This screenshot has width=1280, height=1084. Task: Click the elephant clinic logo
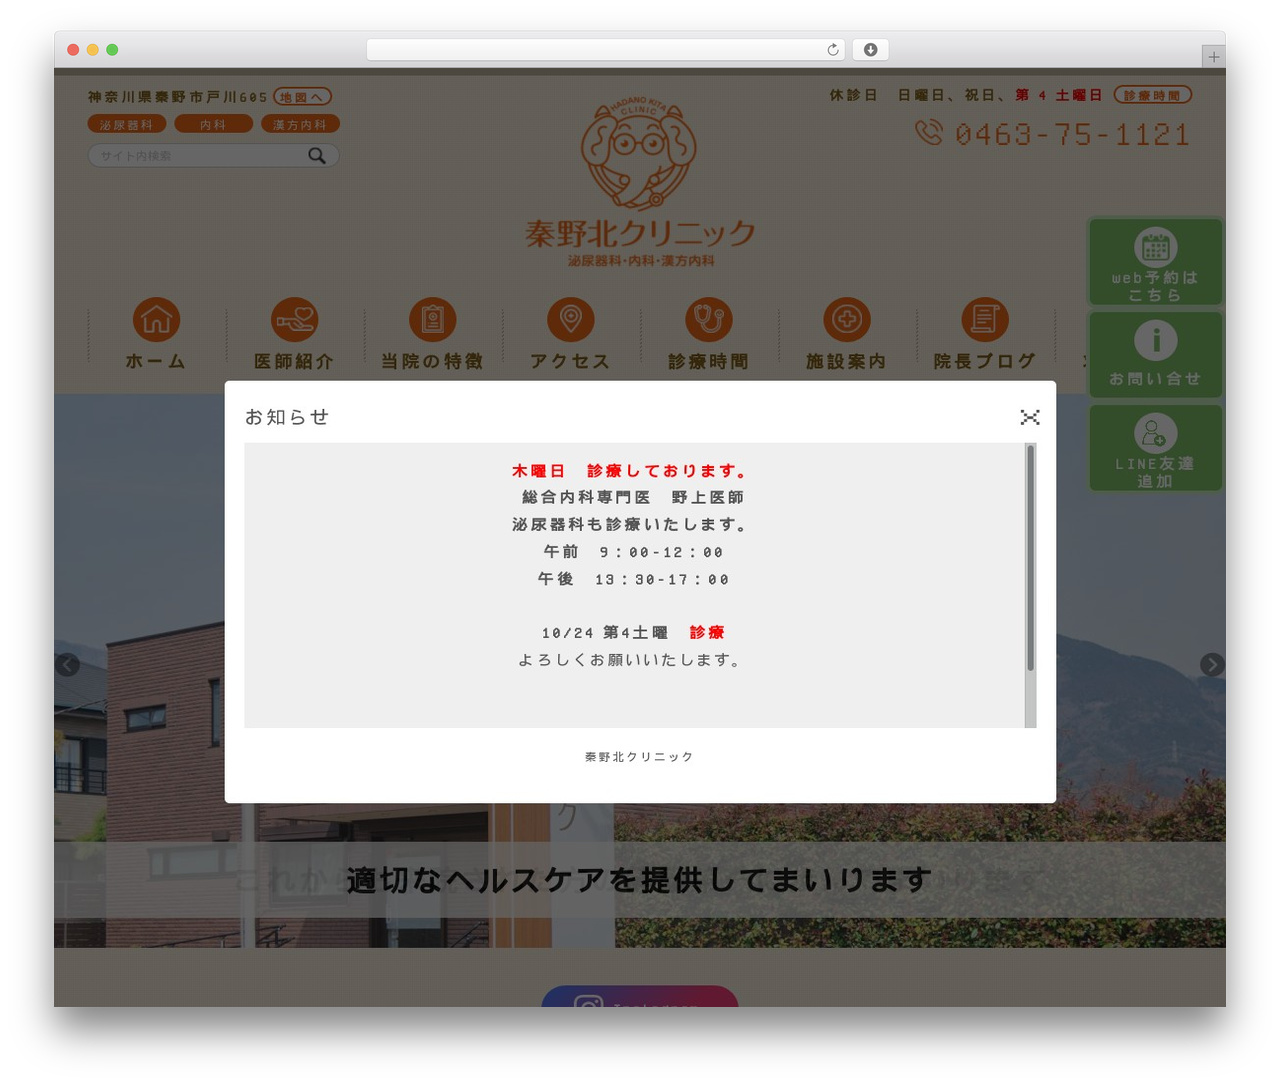(x=639, y=152)
